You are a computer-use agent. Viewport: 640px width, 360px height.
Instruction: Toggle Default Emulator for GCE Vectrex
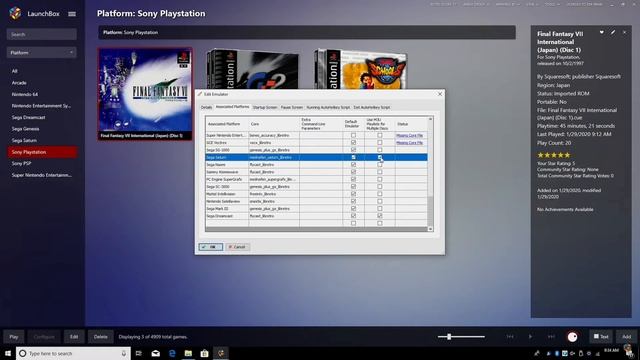[x=353, y=142]
